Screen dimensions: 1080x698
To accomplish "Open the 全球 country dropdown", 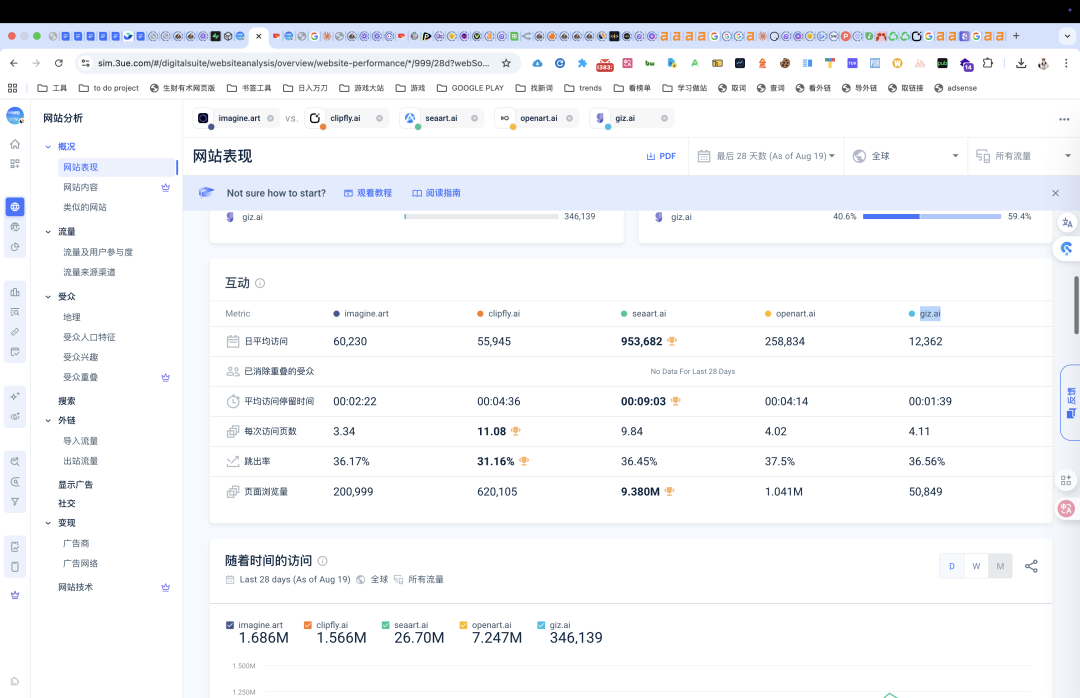I will [x=906, y=156].
